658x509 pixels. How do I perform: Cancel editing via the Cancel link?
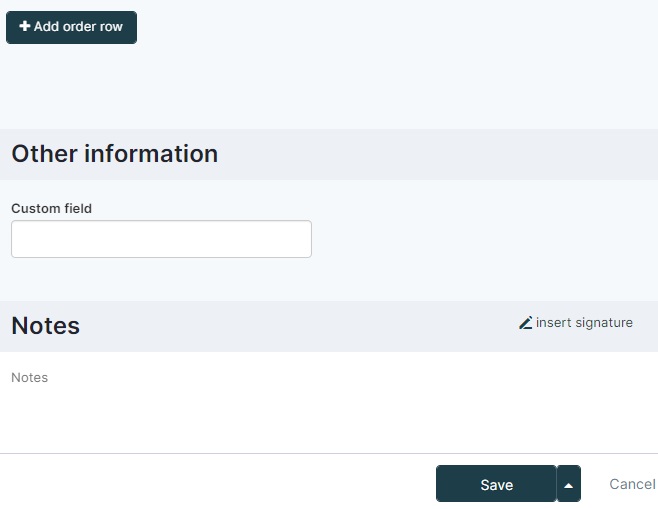[x=632, y=484]
